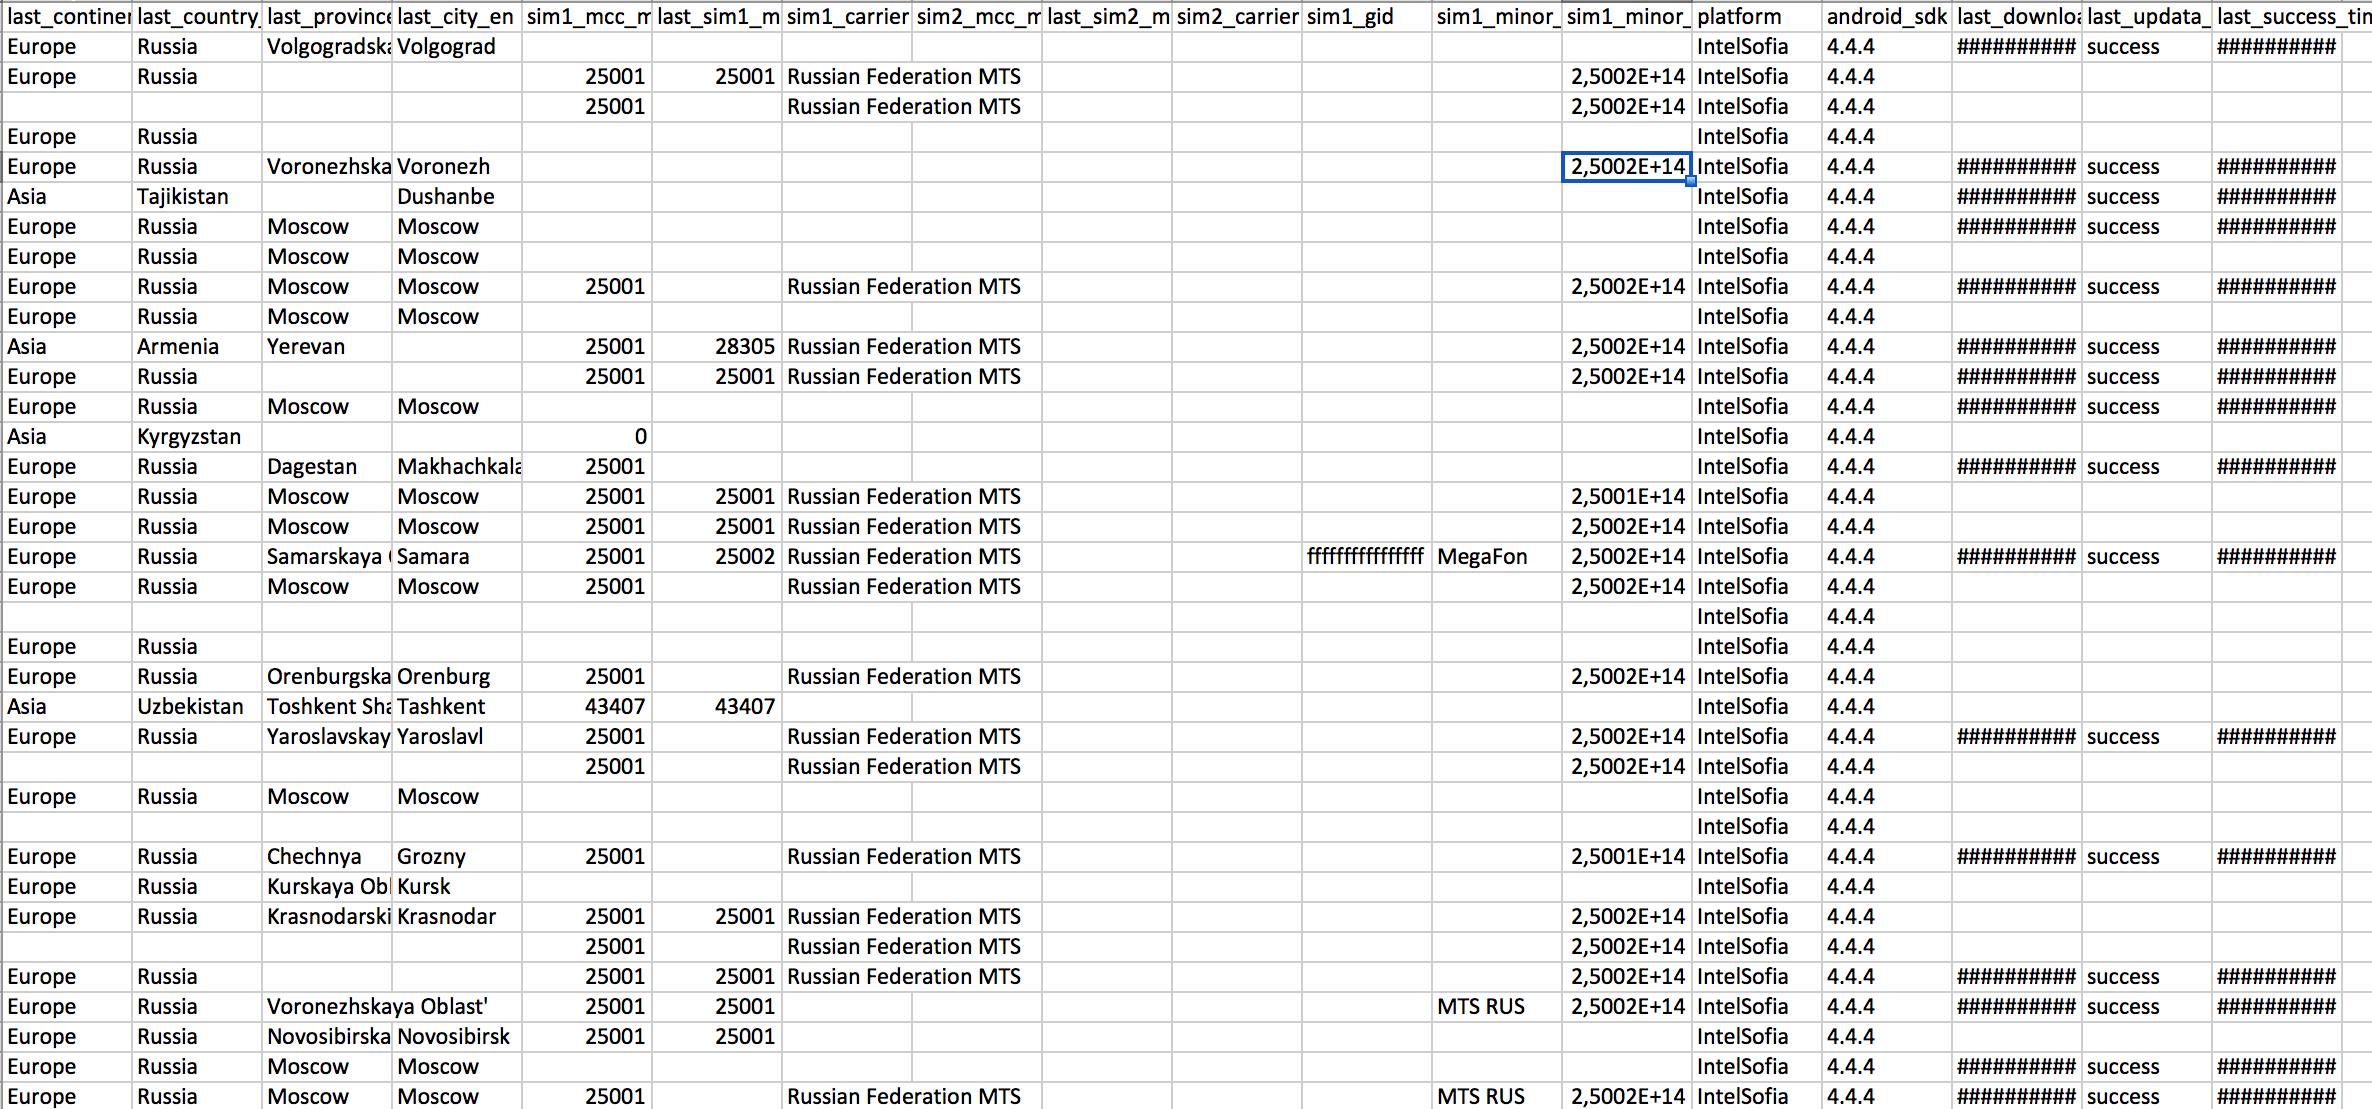Click the Novosibirsk city cell

point(457,1037)
